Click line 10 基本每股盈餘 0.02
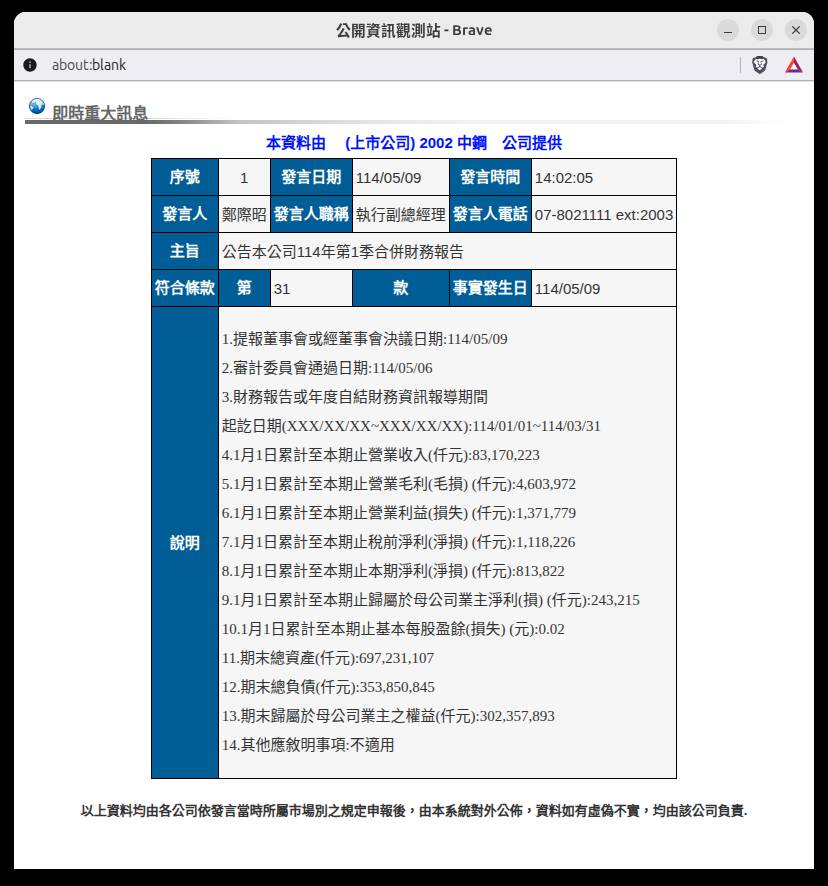Screen dimensions: 828x886 pos(393,629)
